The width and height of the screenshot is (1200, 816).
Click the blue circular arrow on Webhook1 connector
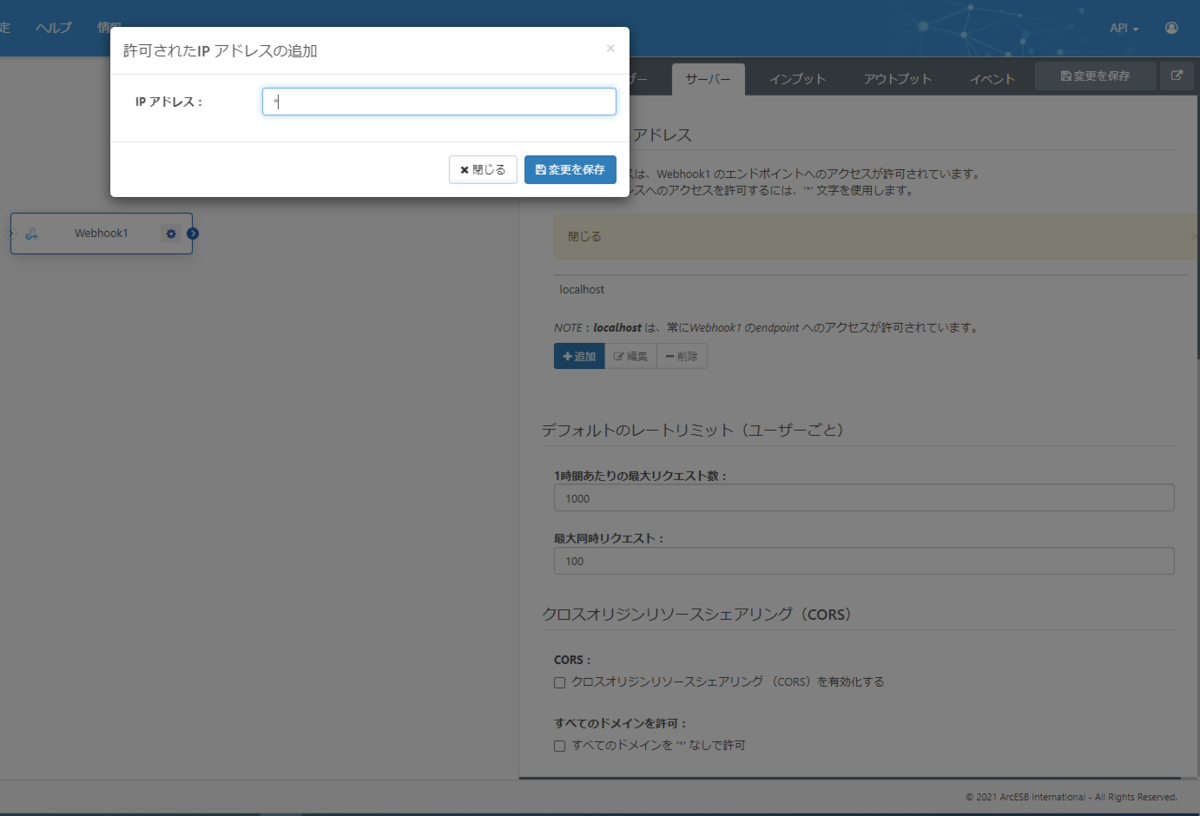(192, 233)
